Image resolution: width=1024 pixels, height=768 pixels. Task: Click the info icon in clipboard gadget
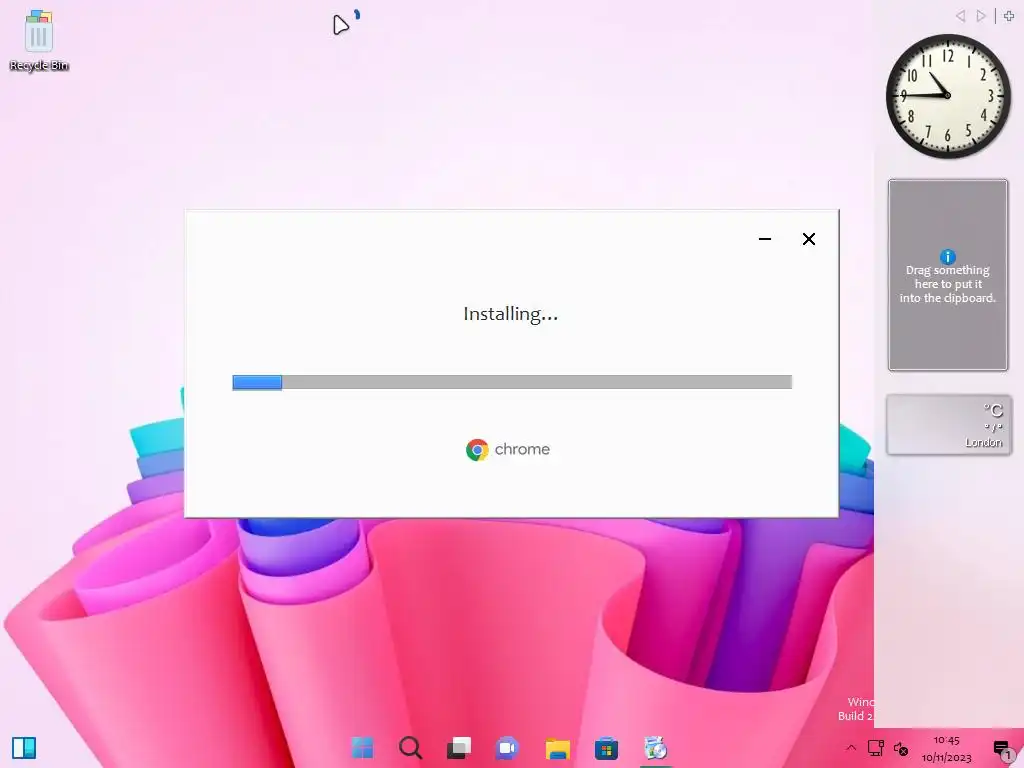click(948, 257)
